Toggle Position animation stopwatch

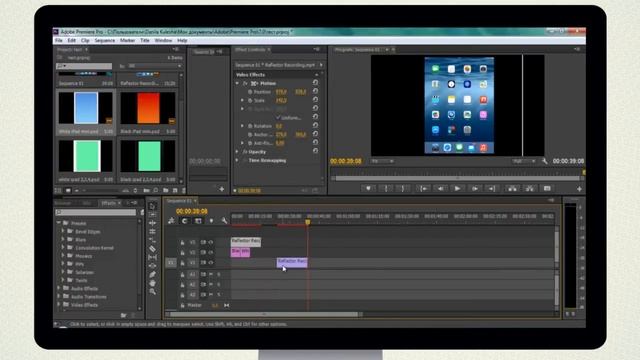point(250,92)
